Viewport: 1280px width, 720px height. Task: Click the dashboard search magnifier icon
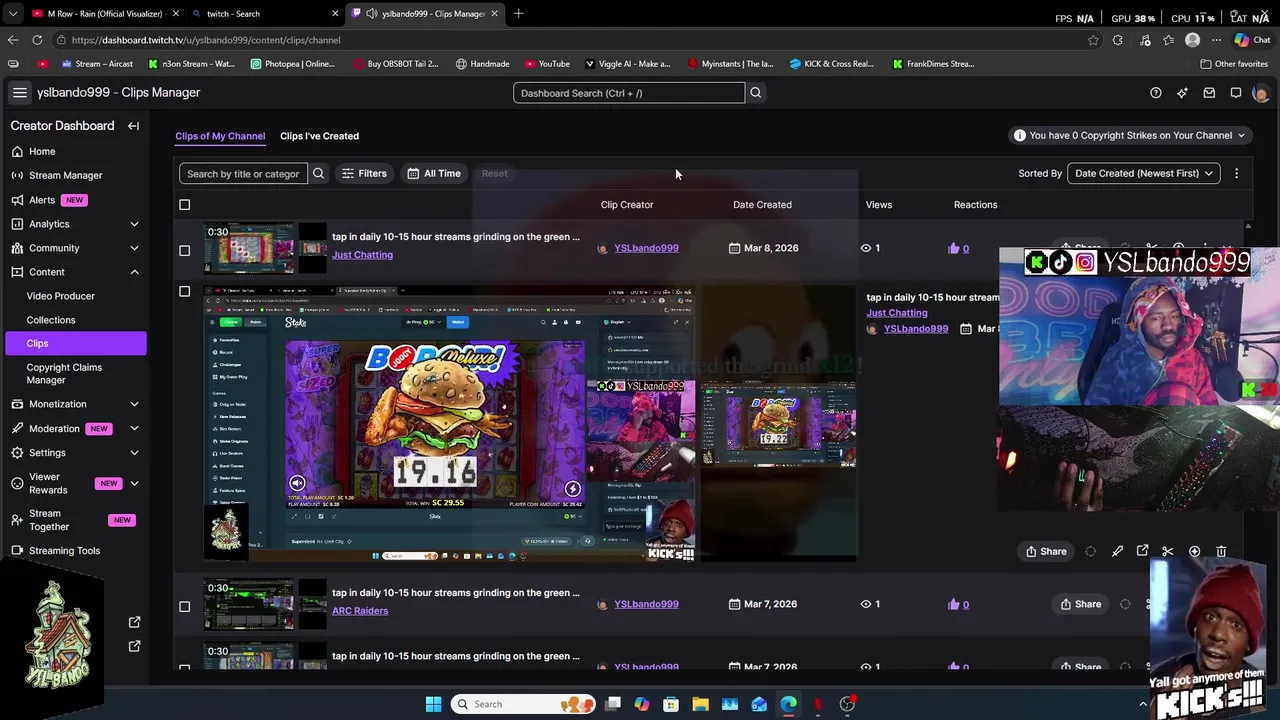(756, 93)
